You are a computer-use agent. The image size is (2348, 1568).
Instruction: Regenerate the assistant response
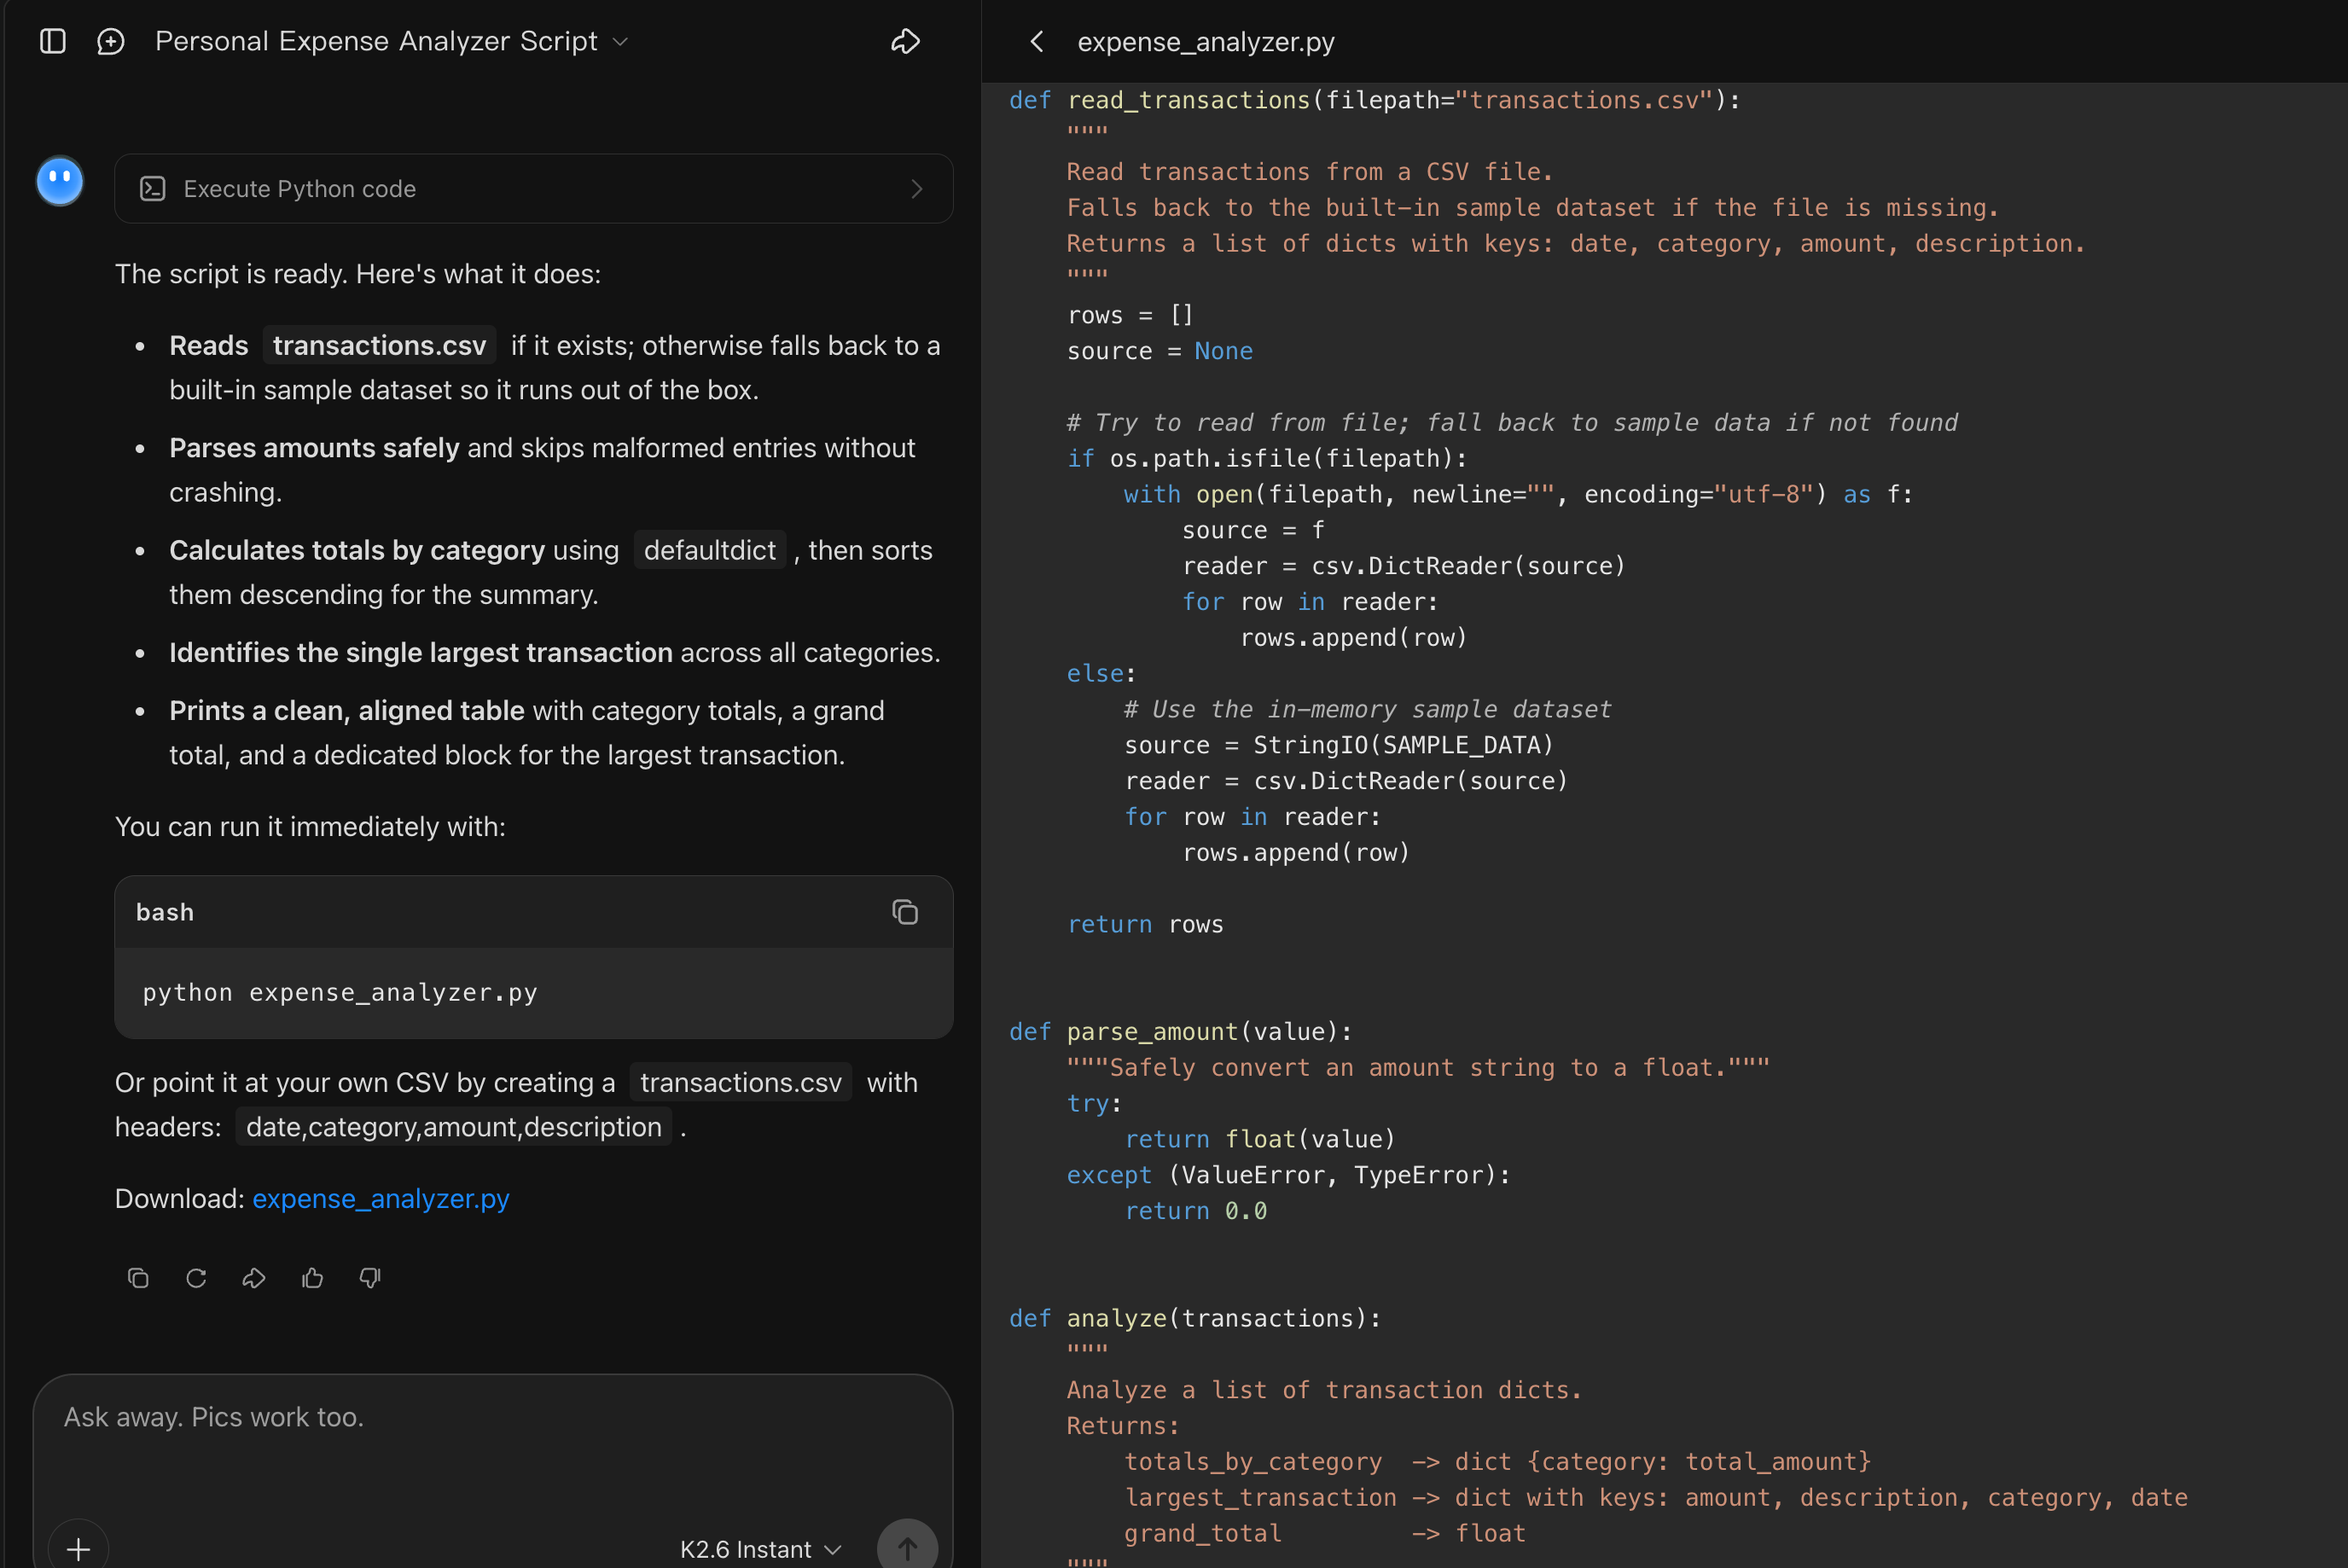(x=196, y=1278)
